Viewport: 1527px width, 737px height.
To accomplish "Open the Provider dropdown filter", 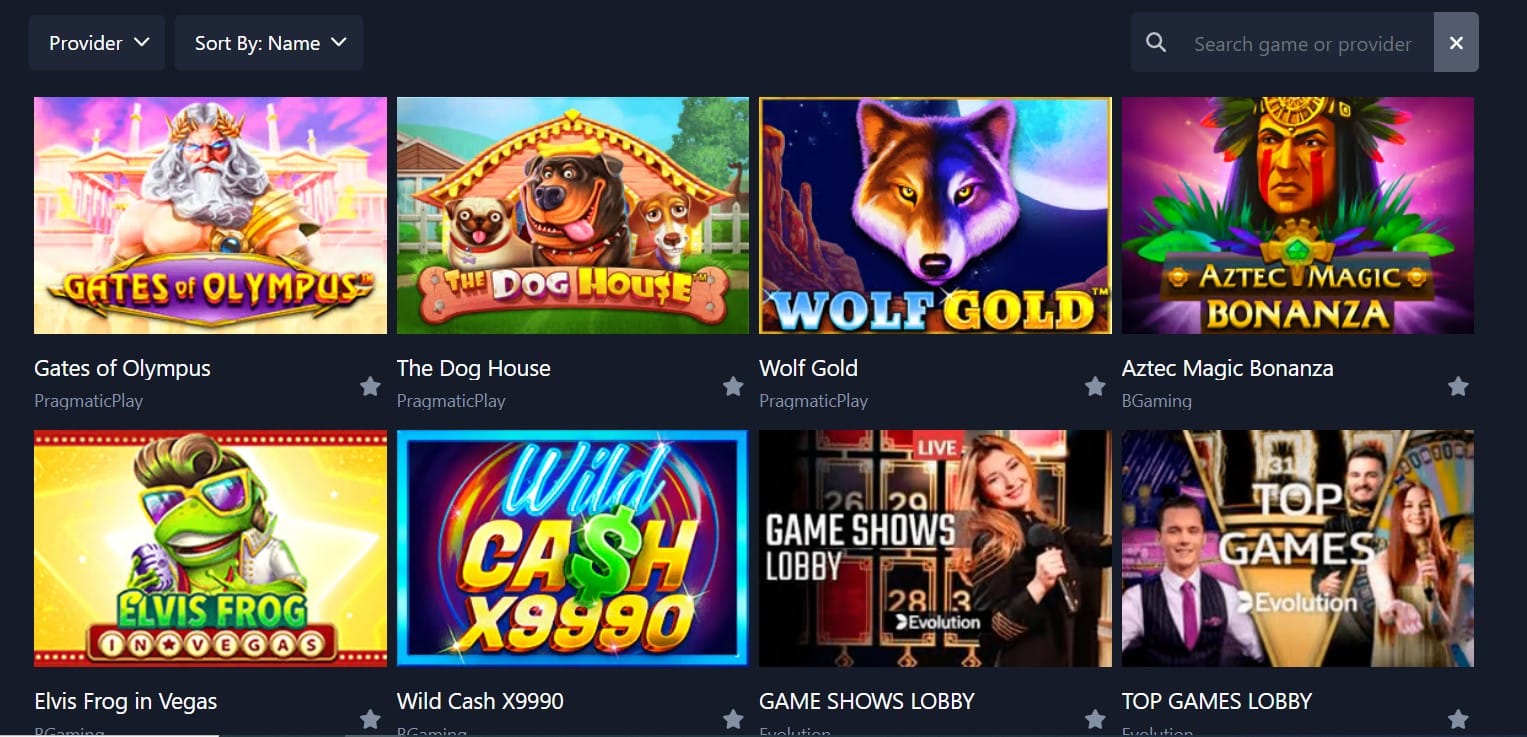I will [97, 43].
